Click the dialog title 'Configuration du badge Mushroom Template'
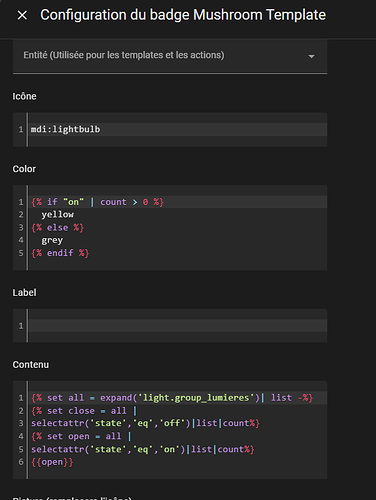 click(183, 15)
